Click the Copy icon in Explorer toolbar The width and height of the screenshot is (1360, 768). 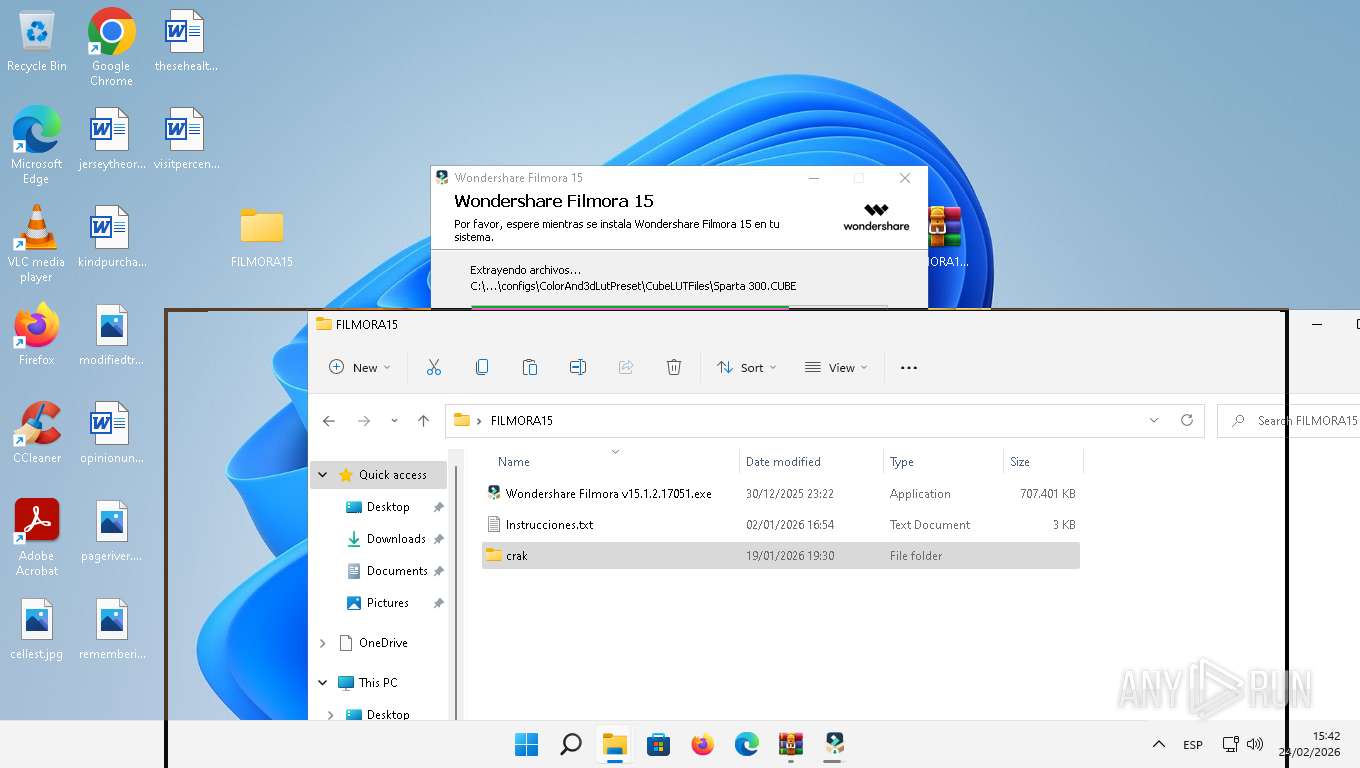tap(482, 367)
